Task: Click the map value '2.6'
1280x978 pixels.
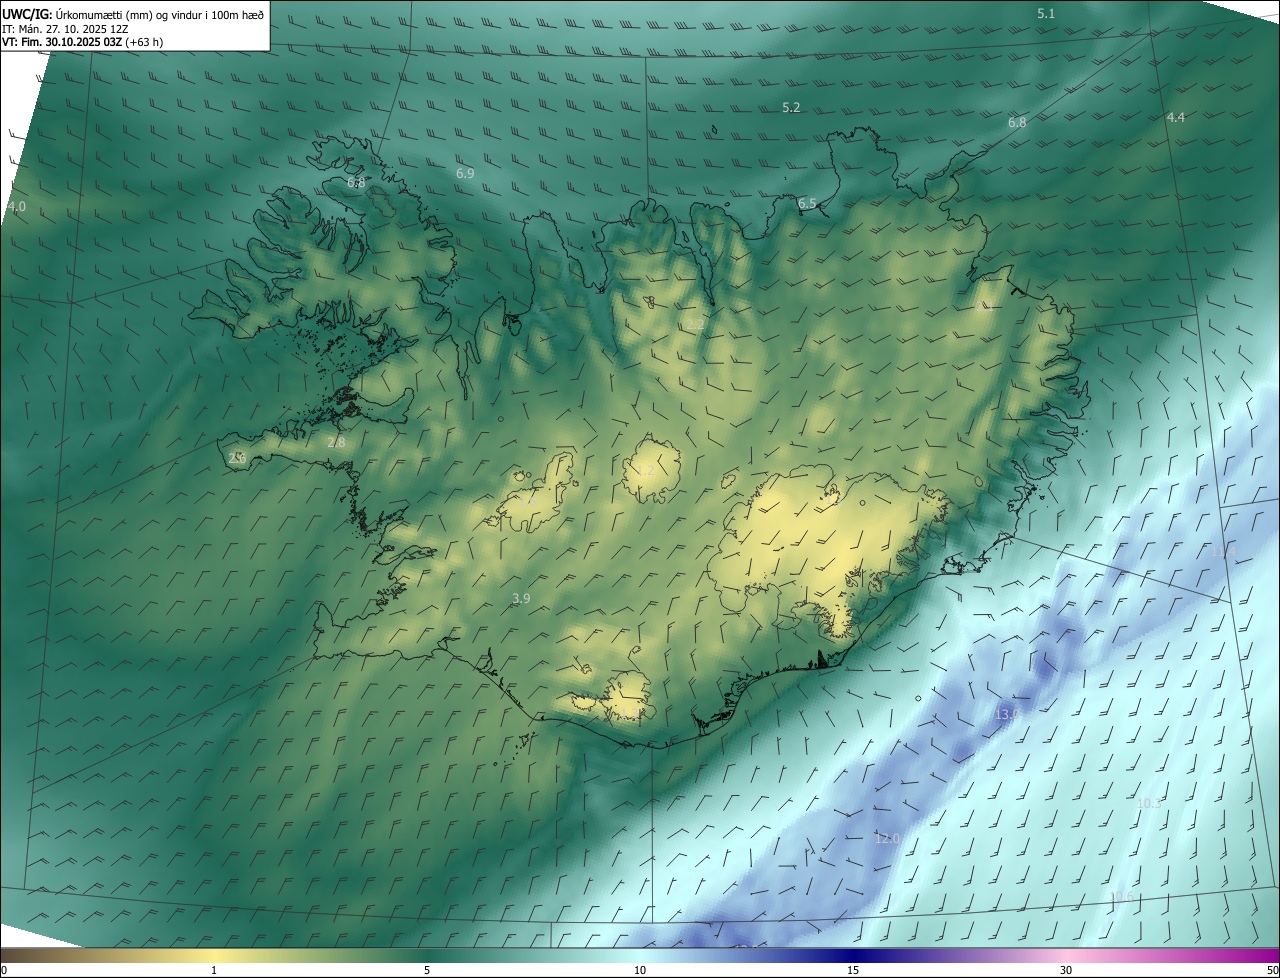Action: [237, 457]
